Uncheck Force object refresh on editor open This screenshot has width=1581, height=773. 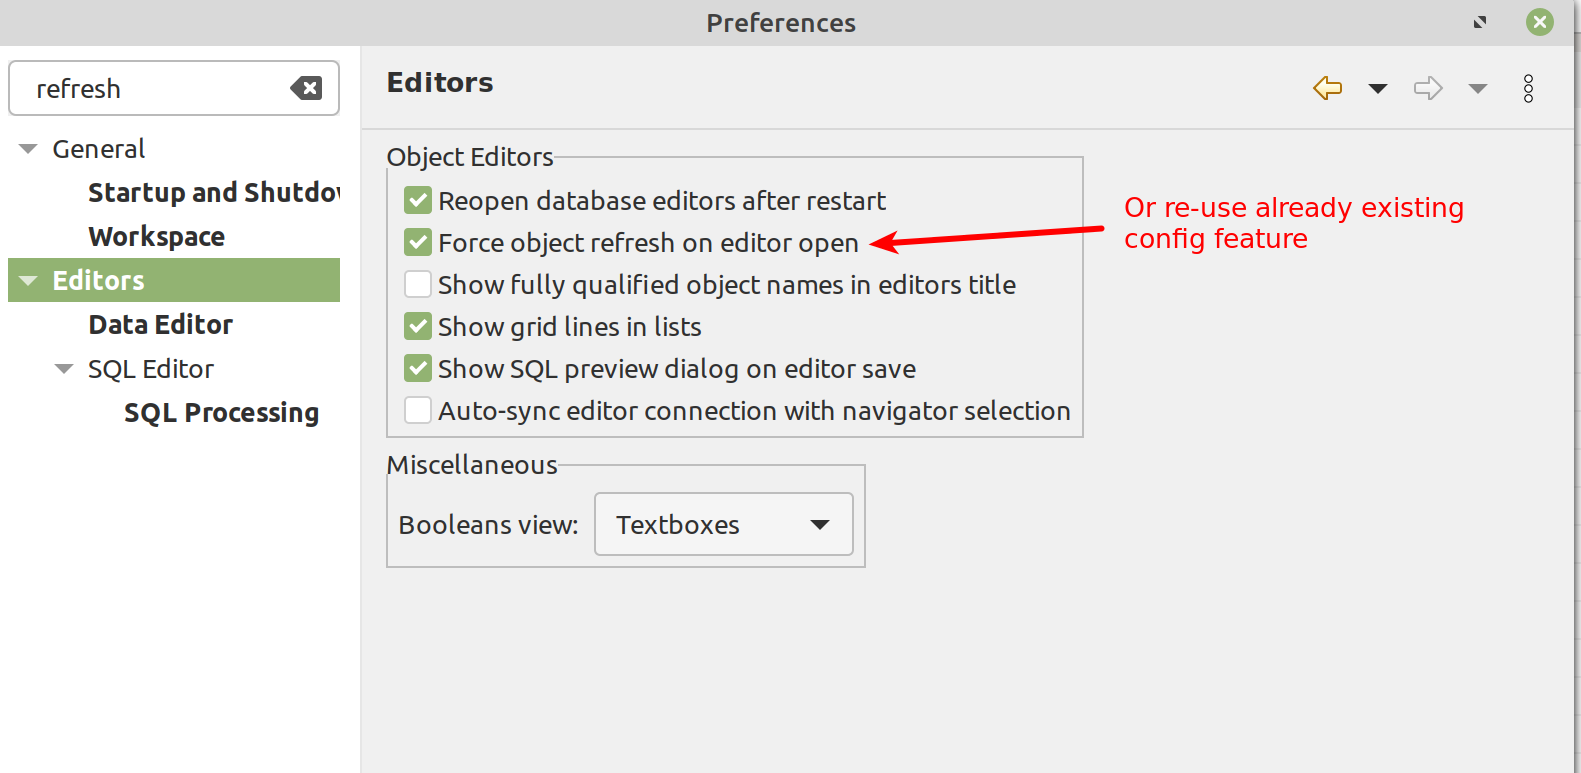pyautogui.click(x=417, y=242)
